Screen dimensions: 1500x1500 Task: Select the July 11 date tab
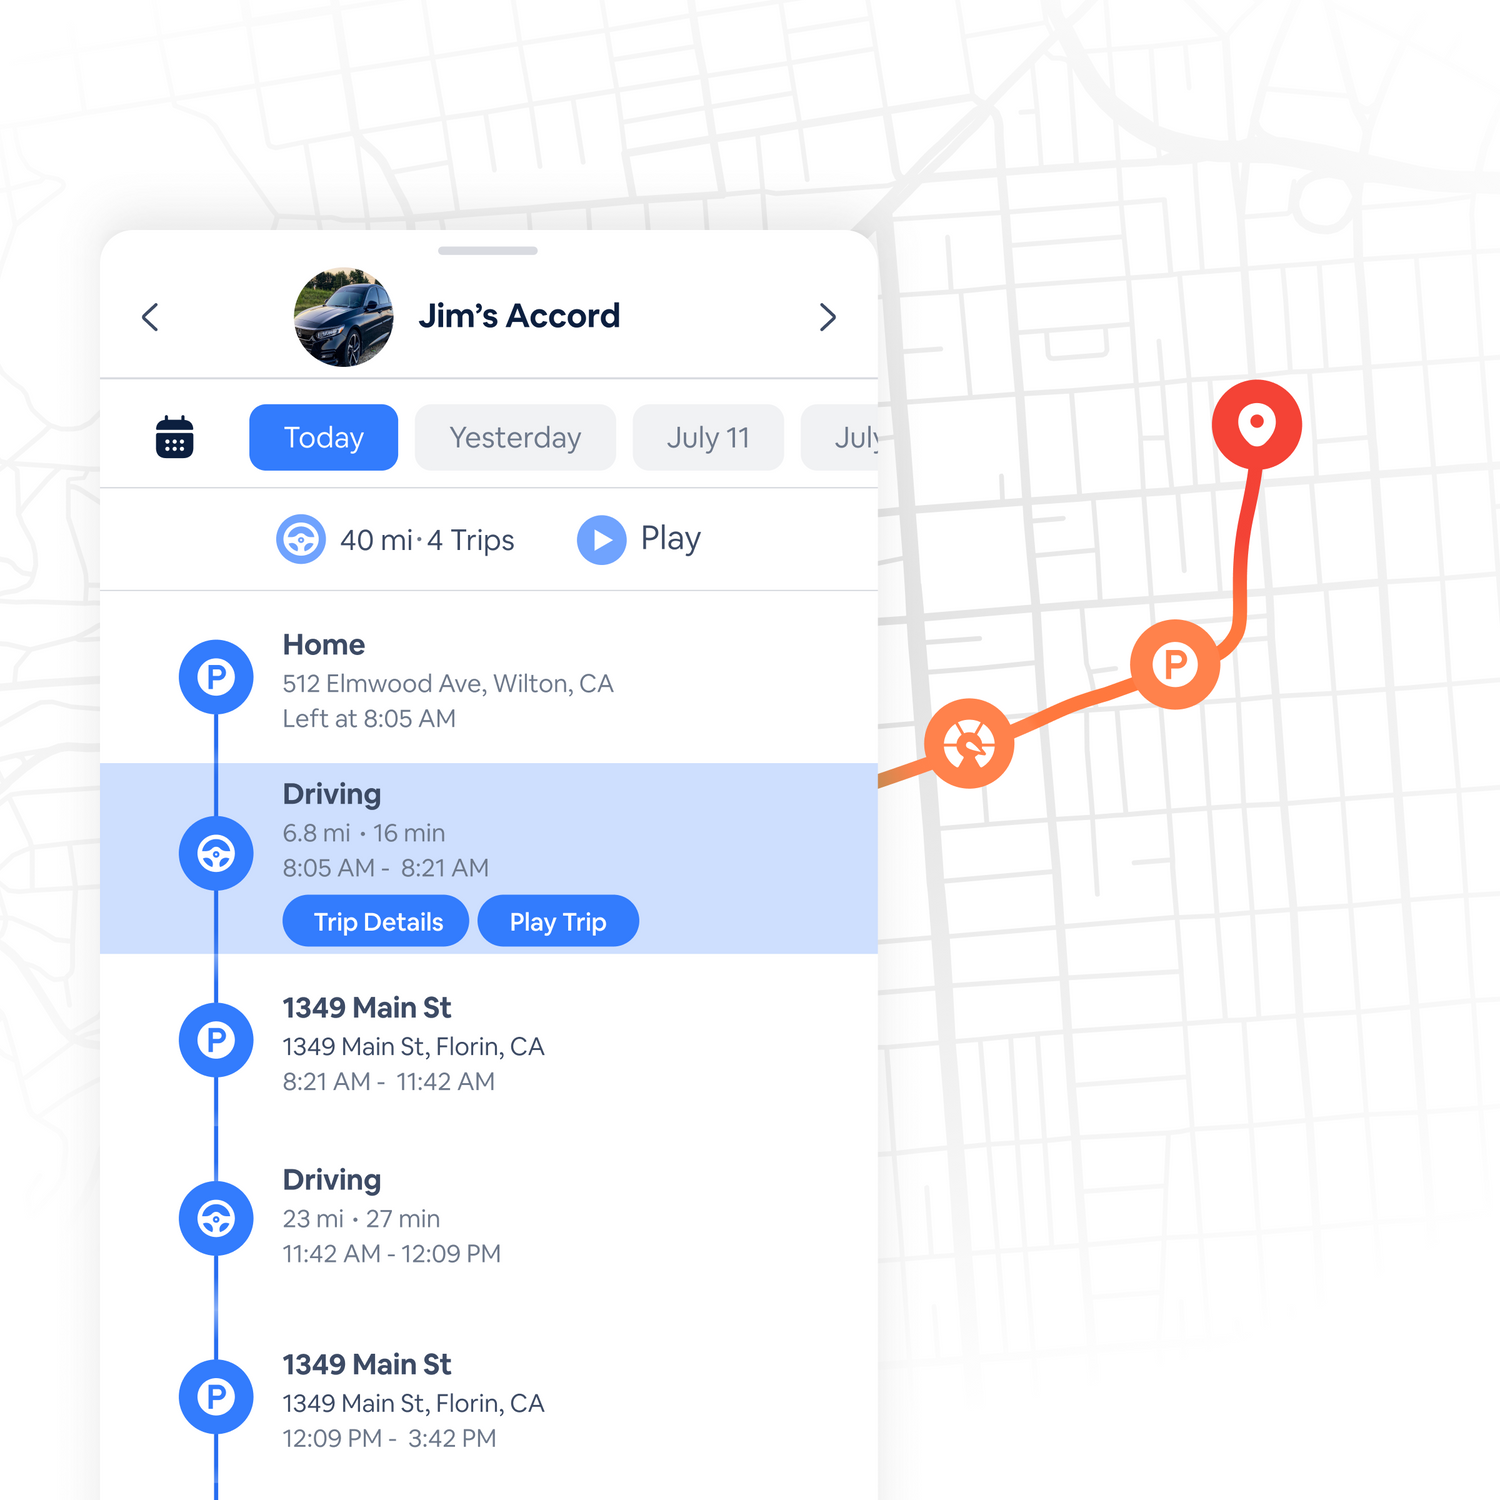pos(708,437)
